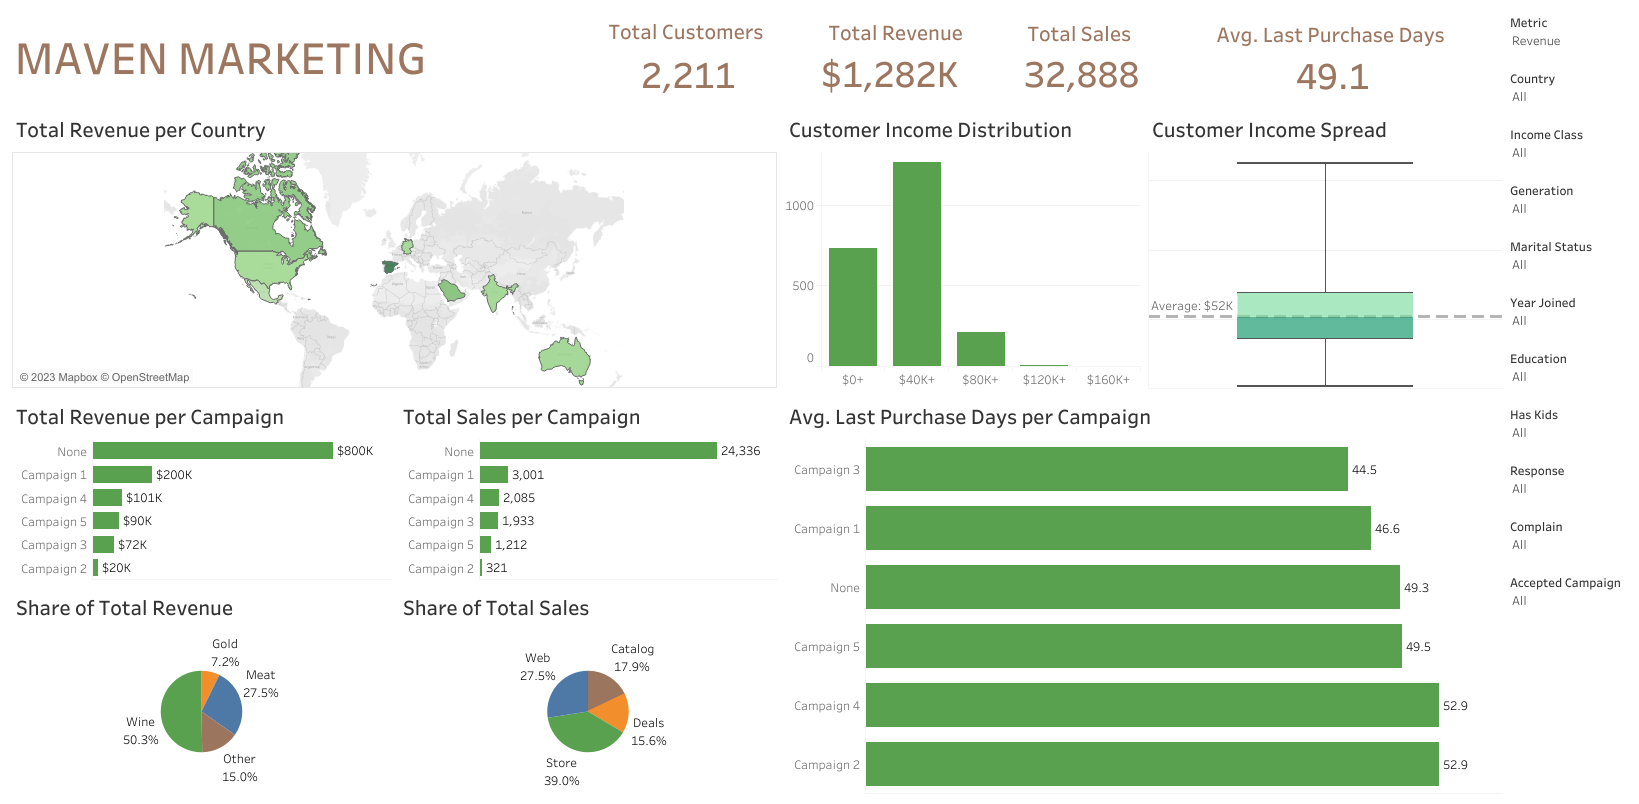
Task: Select the $0+ income bar
Action: point(852,307)
